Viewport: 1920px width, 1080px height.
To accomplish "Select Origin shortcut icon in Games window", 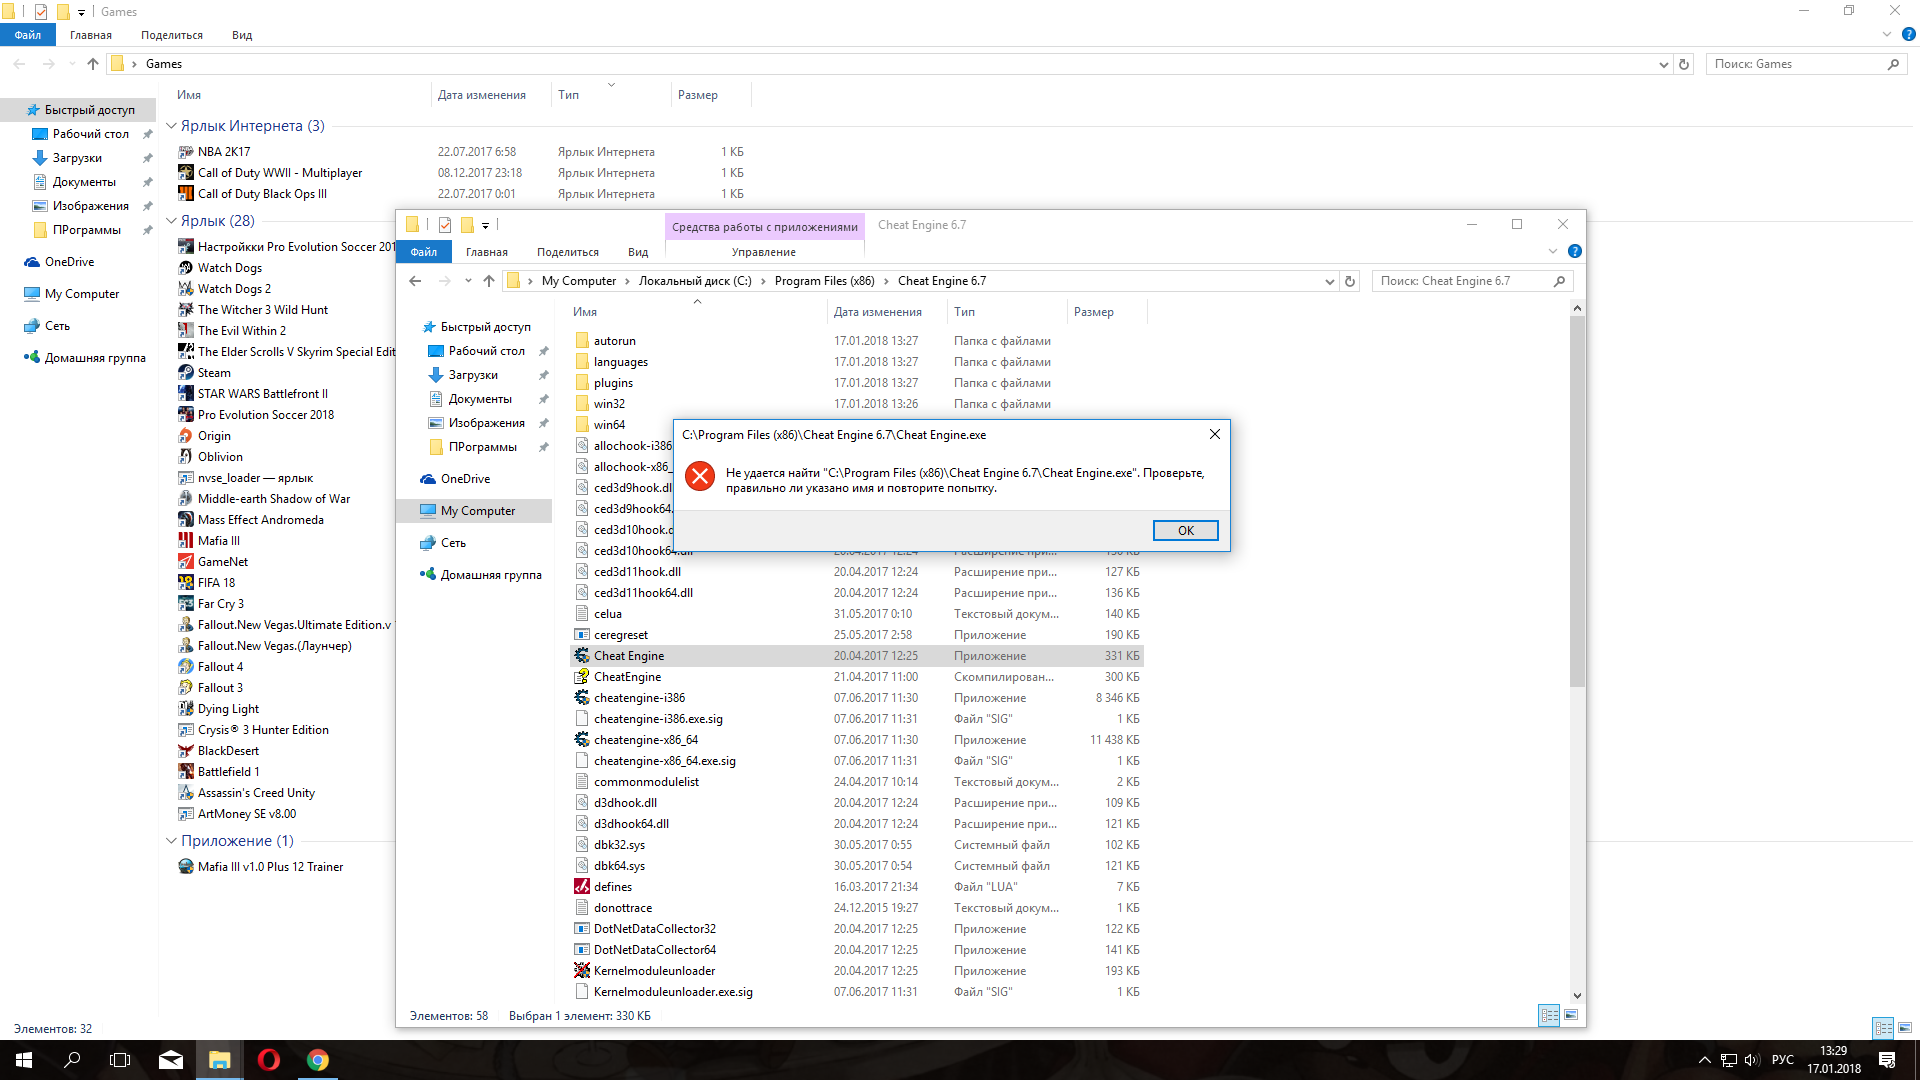I will click(186, 436).
